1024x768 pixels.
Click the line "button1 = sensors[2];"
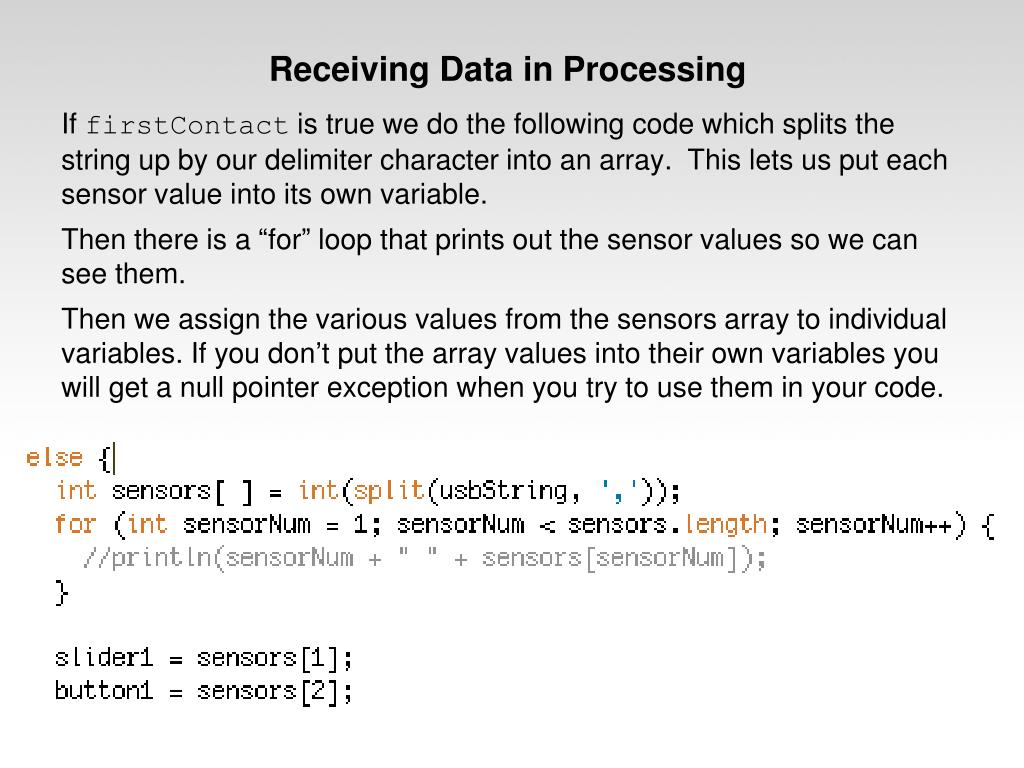(204, 691)
